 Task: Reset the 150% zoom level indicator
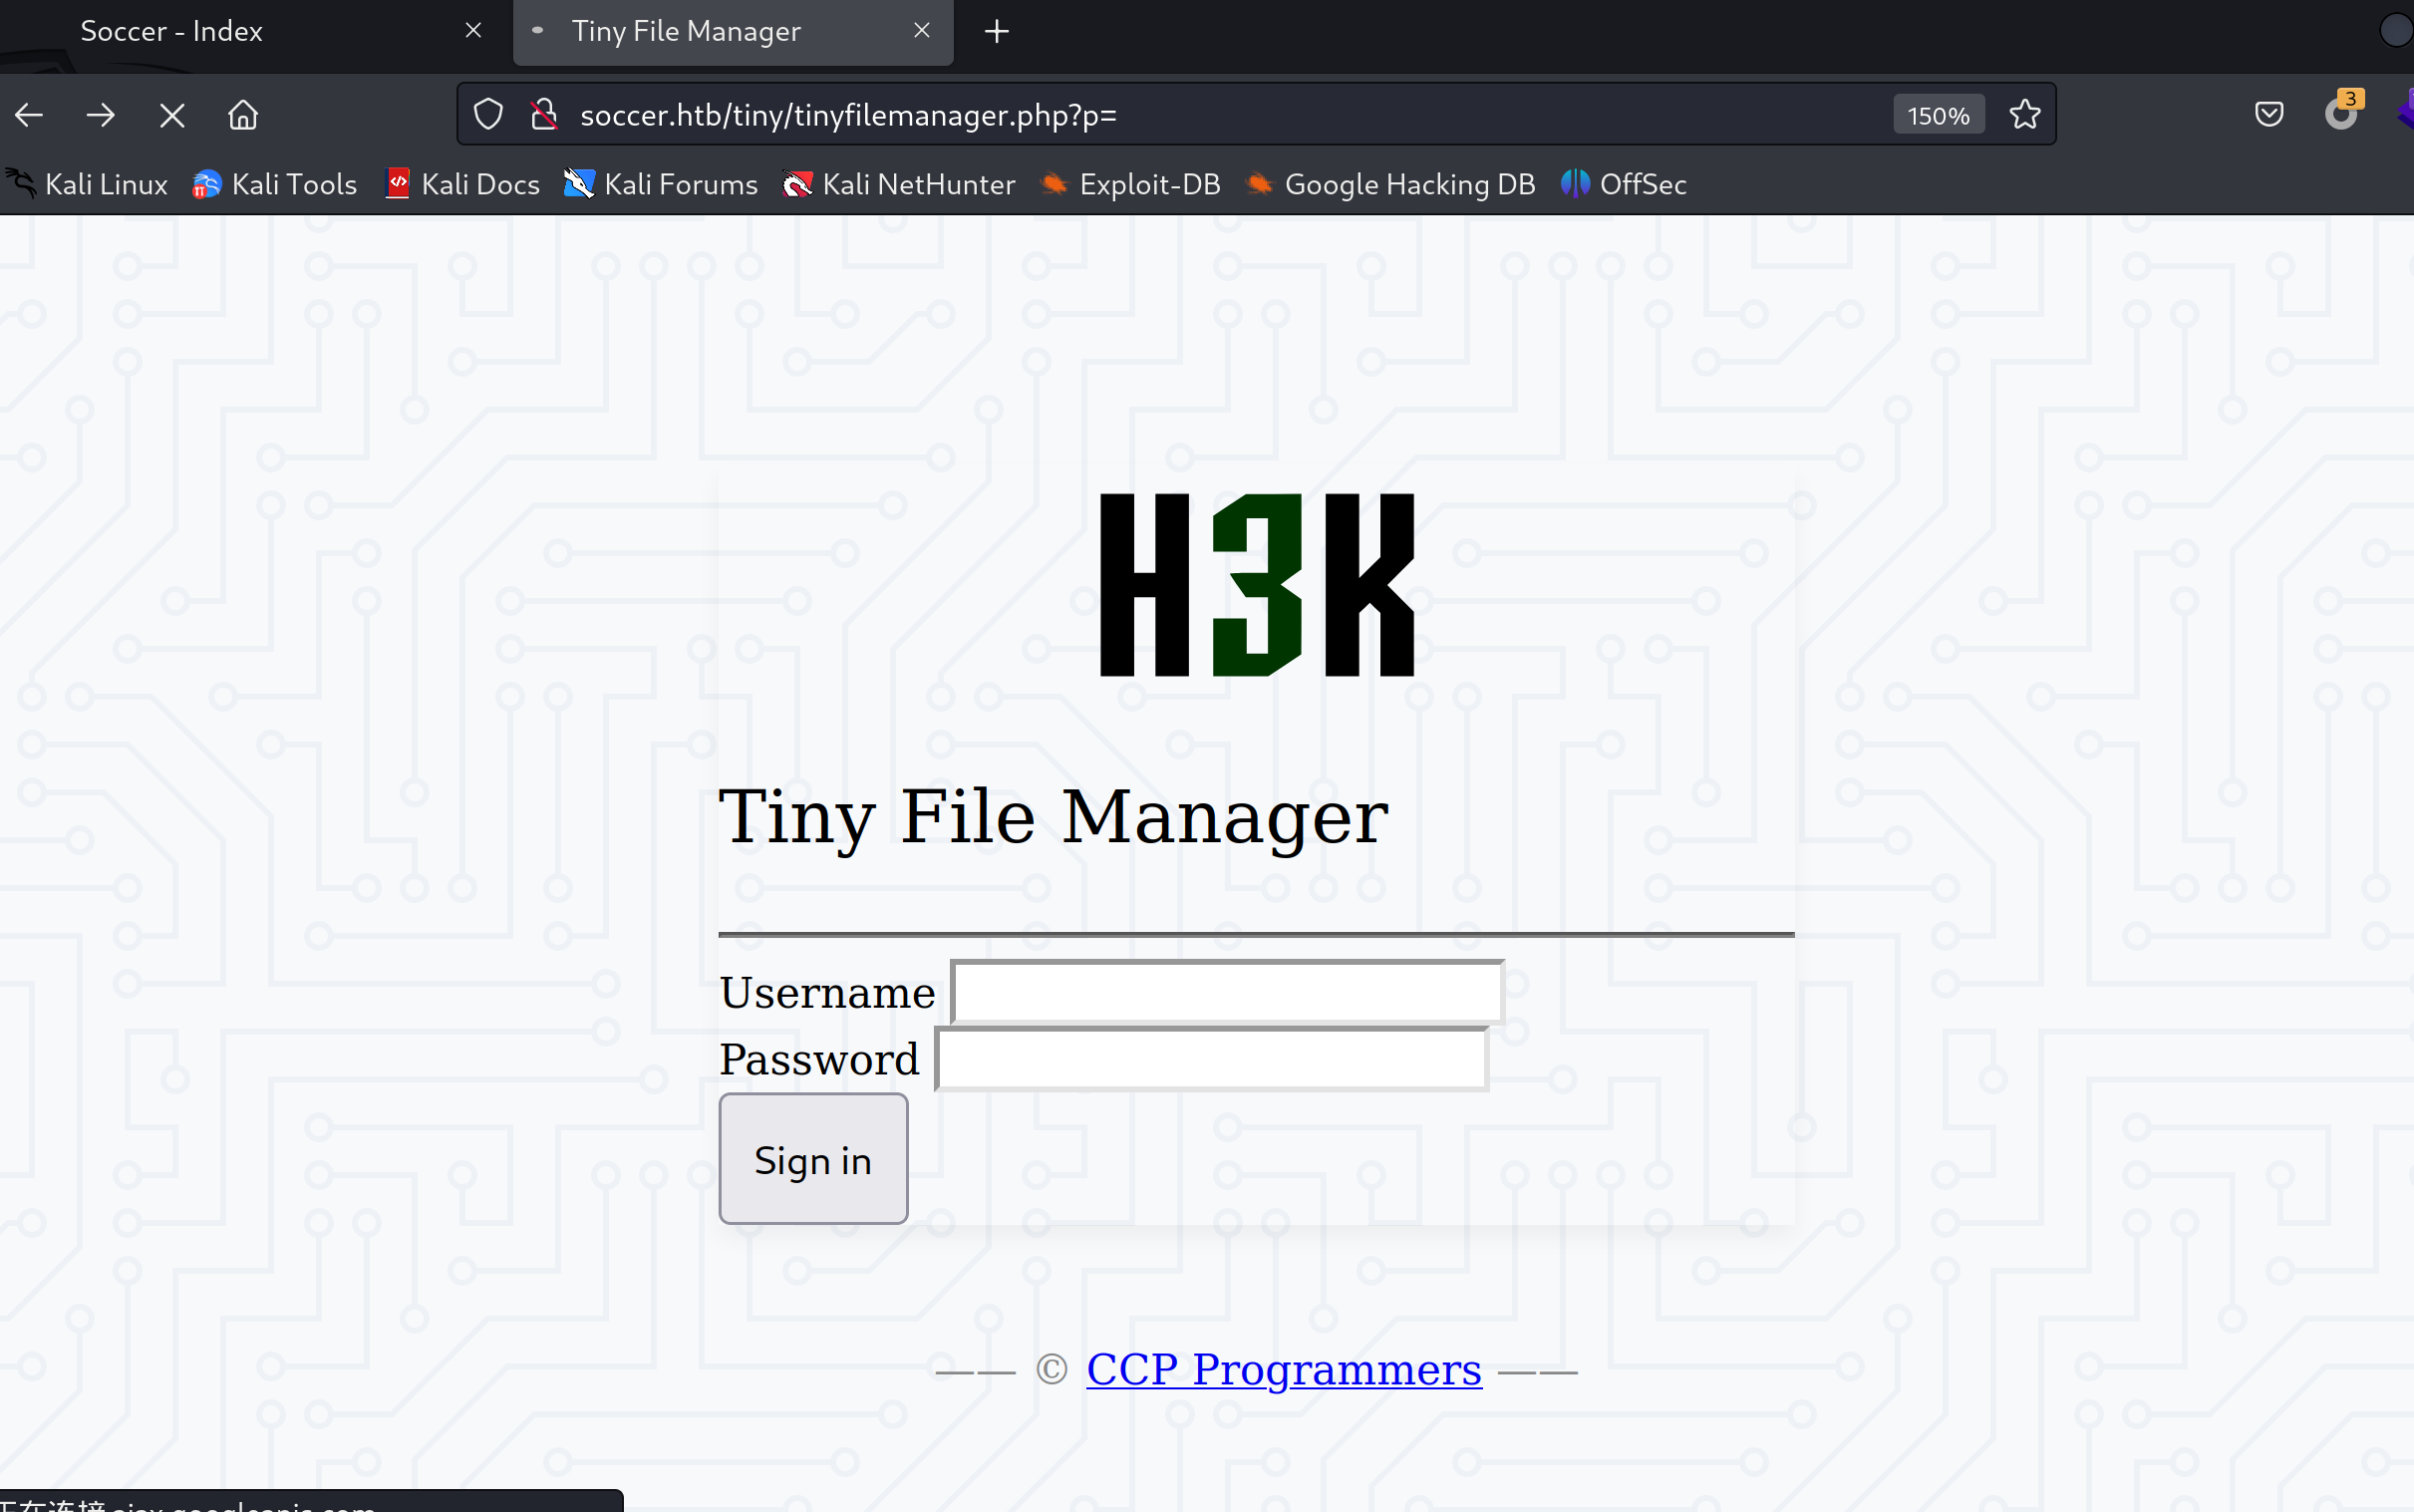[1937, 116]
